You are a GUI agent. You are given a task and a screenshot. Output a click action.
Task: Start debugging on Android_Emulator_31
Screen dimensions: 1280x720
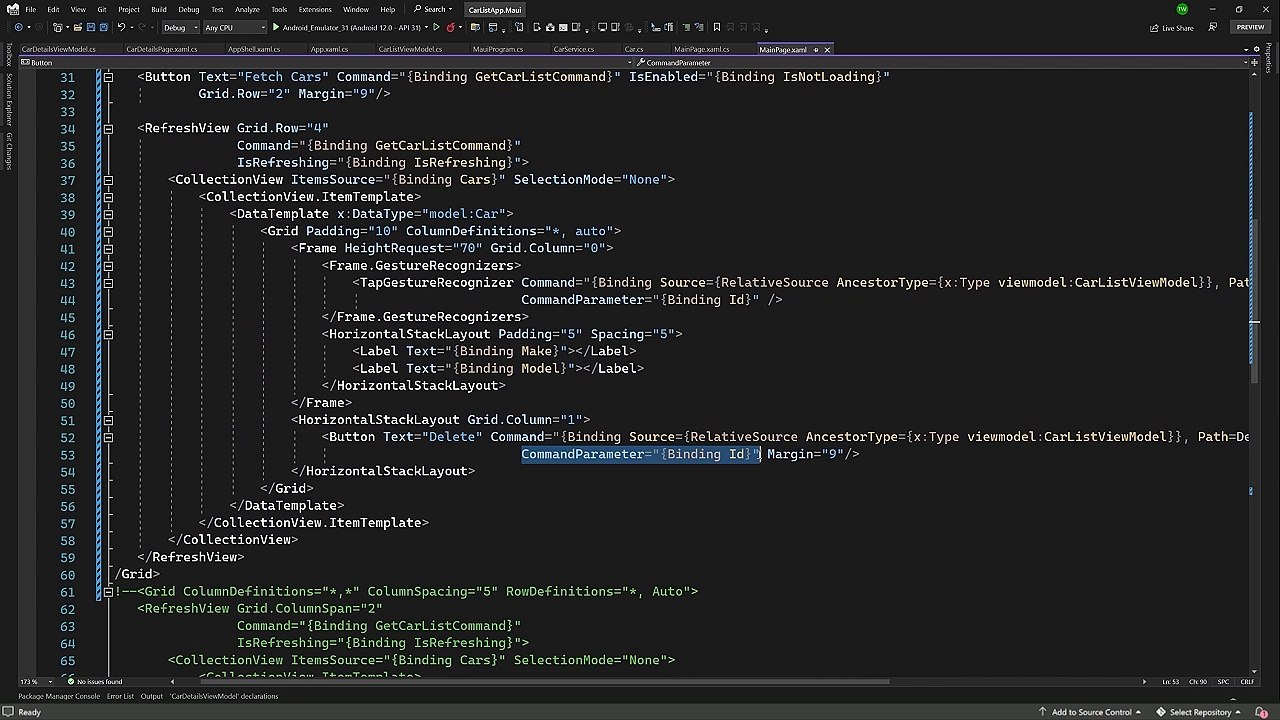[x=346, y=28]
